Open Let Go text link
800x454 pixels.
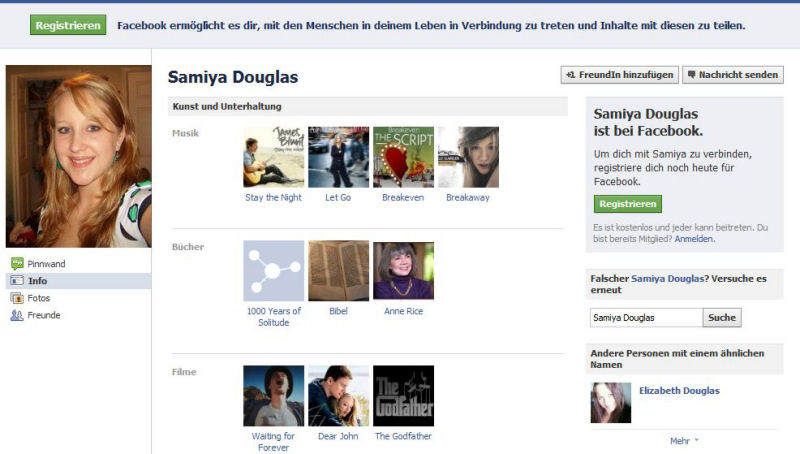(x=338, y=197)
